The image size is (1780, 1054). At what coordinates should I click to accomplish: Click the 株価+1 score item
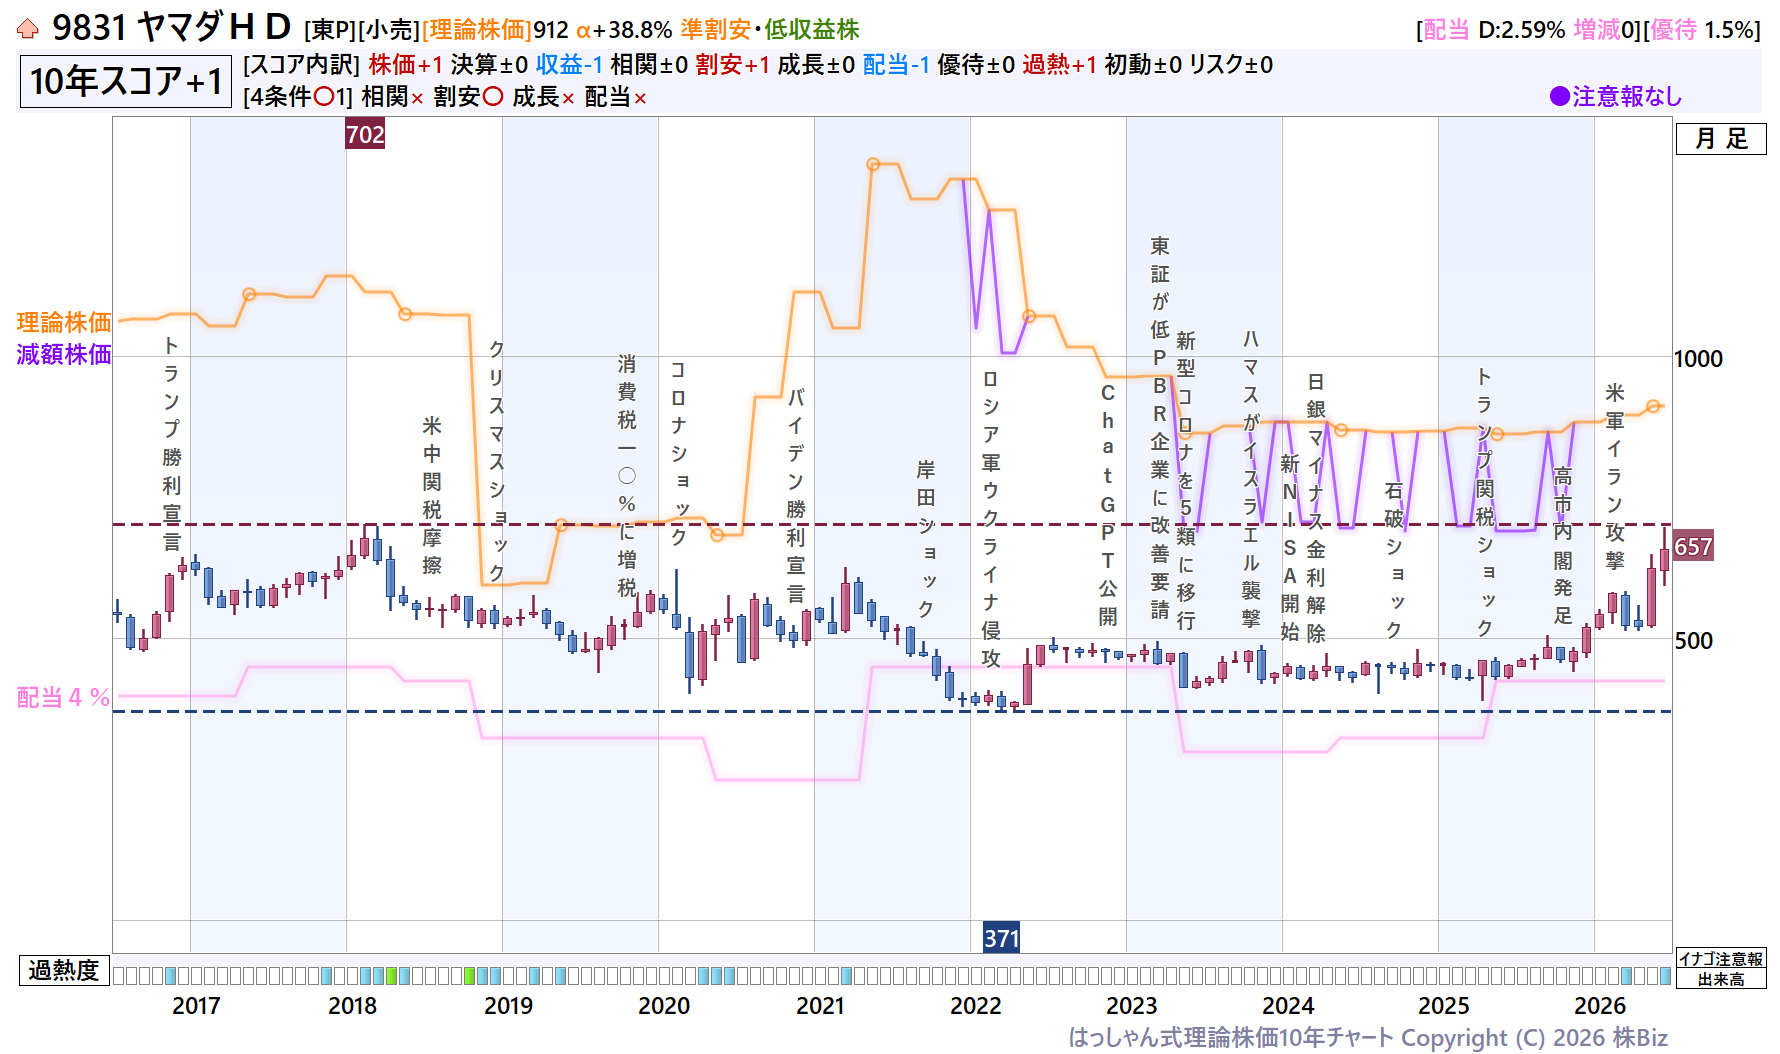click(x=405, y=65)
